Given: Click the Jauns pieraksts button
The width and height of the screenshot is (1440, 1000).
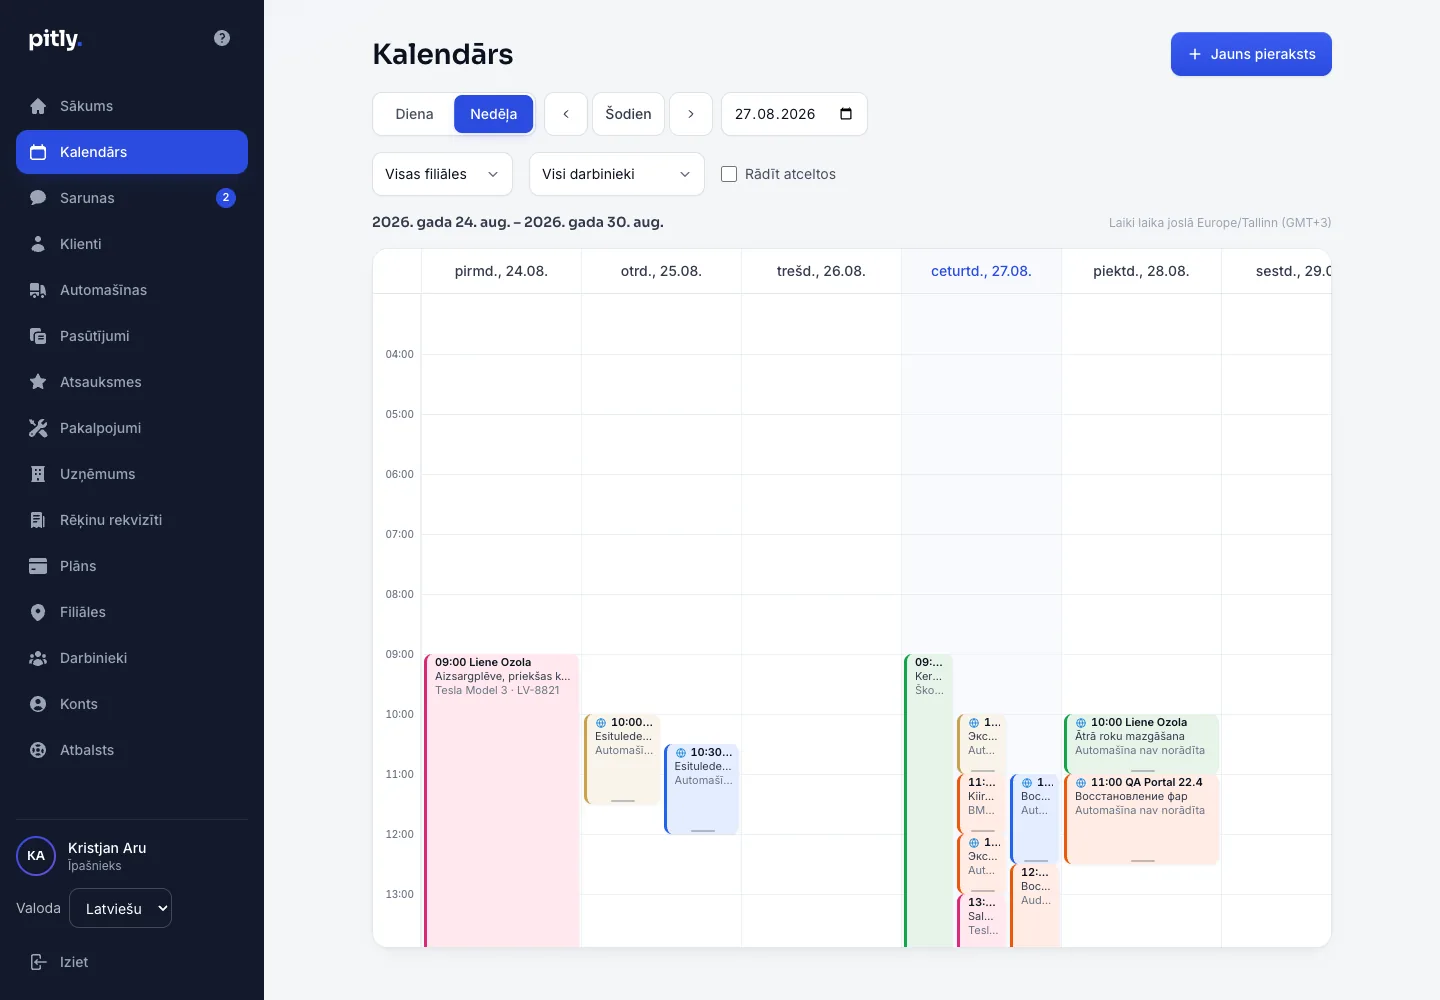Looking at the screenshot, I should click(1251, 54).
